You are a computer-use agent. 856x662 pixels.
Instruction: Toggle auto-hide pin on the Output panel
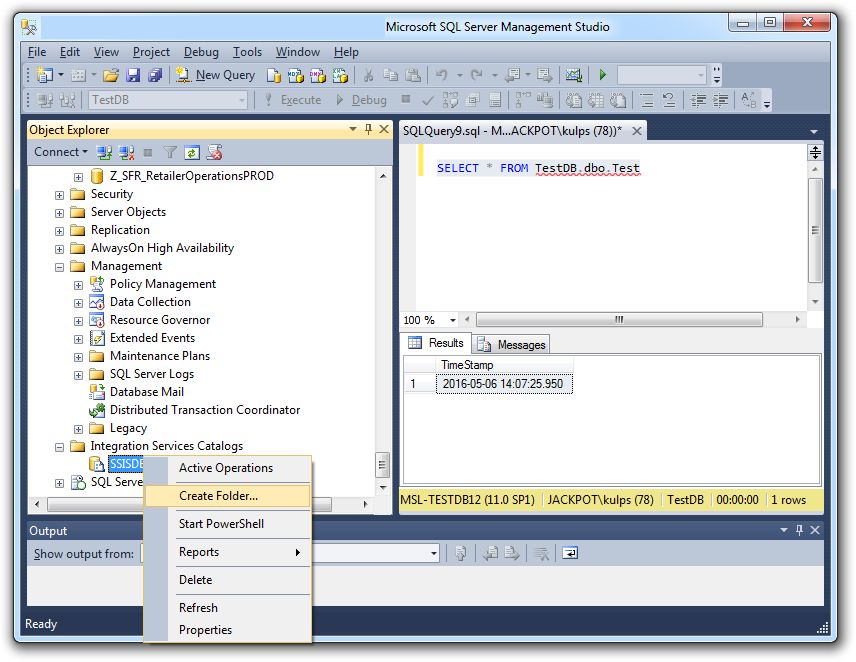point(800,530)
